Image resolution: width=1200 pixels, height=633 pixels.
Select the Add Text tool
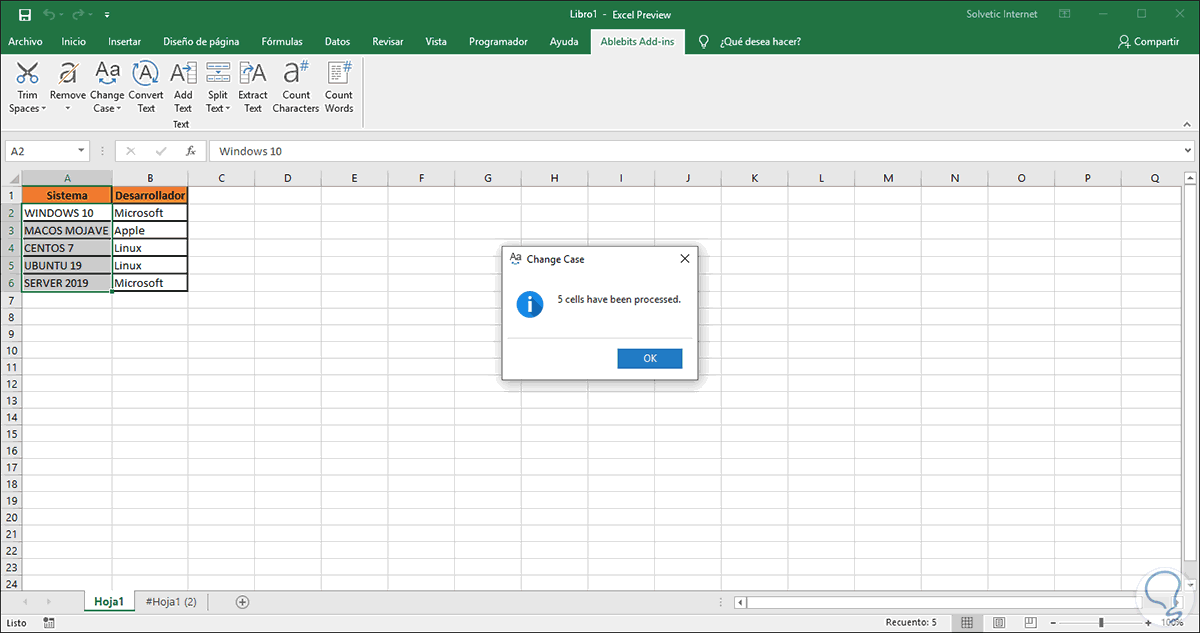(x=182, y=74)
